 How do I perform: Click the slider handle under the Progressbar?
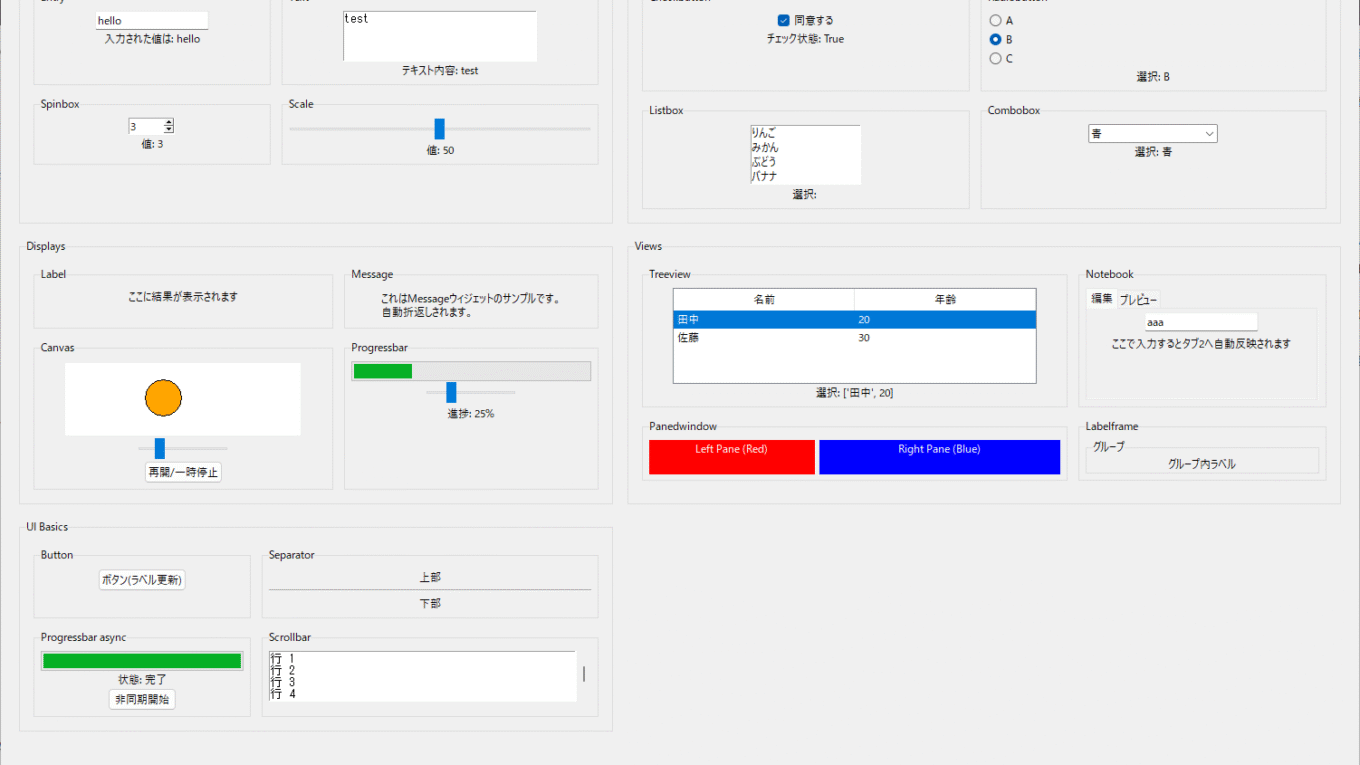pos(451,392)
